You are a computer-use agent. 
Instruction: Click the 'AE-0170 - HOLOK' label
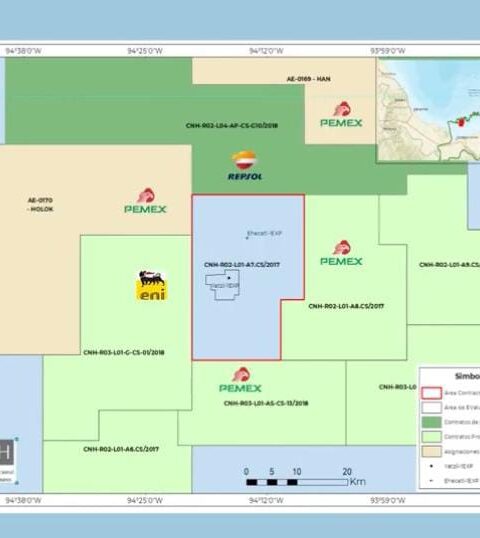pos(40,204)
